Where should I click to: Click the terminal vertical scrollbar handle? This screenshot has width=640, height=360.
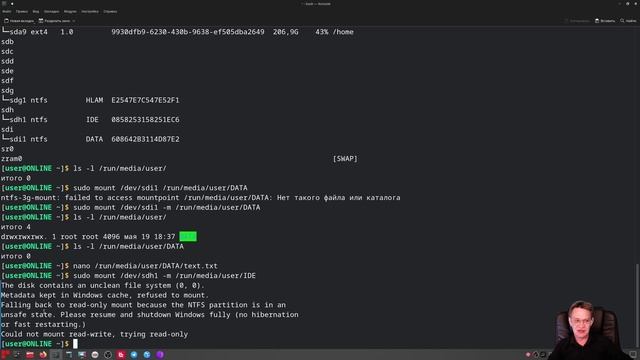(x=638, y=305)
